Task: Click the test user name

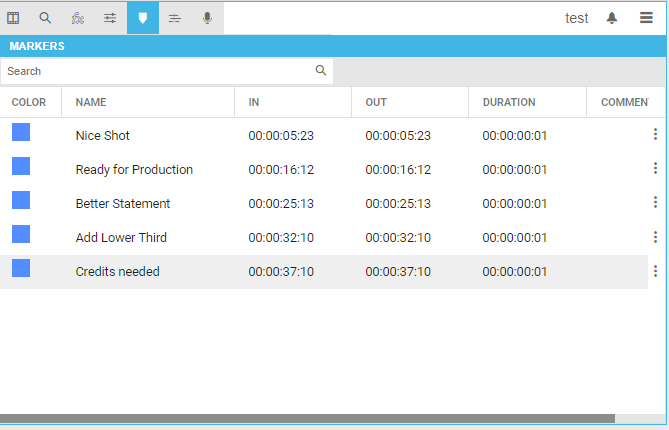Action: click(x=576, y=18)
